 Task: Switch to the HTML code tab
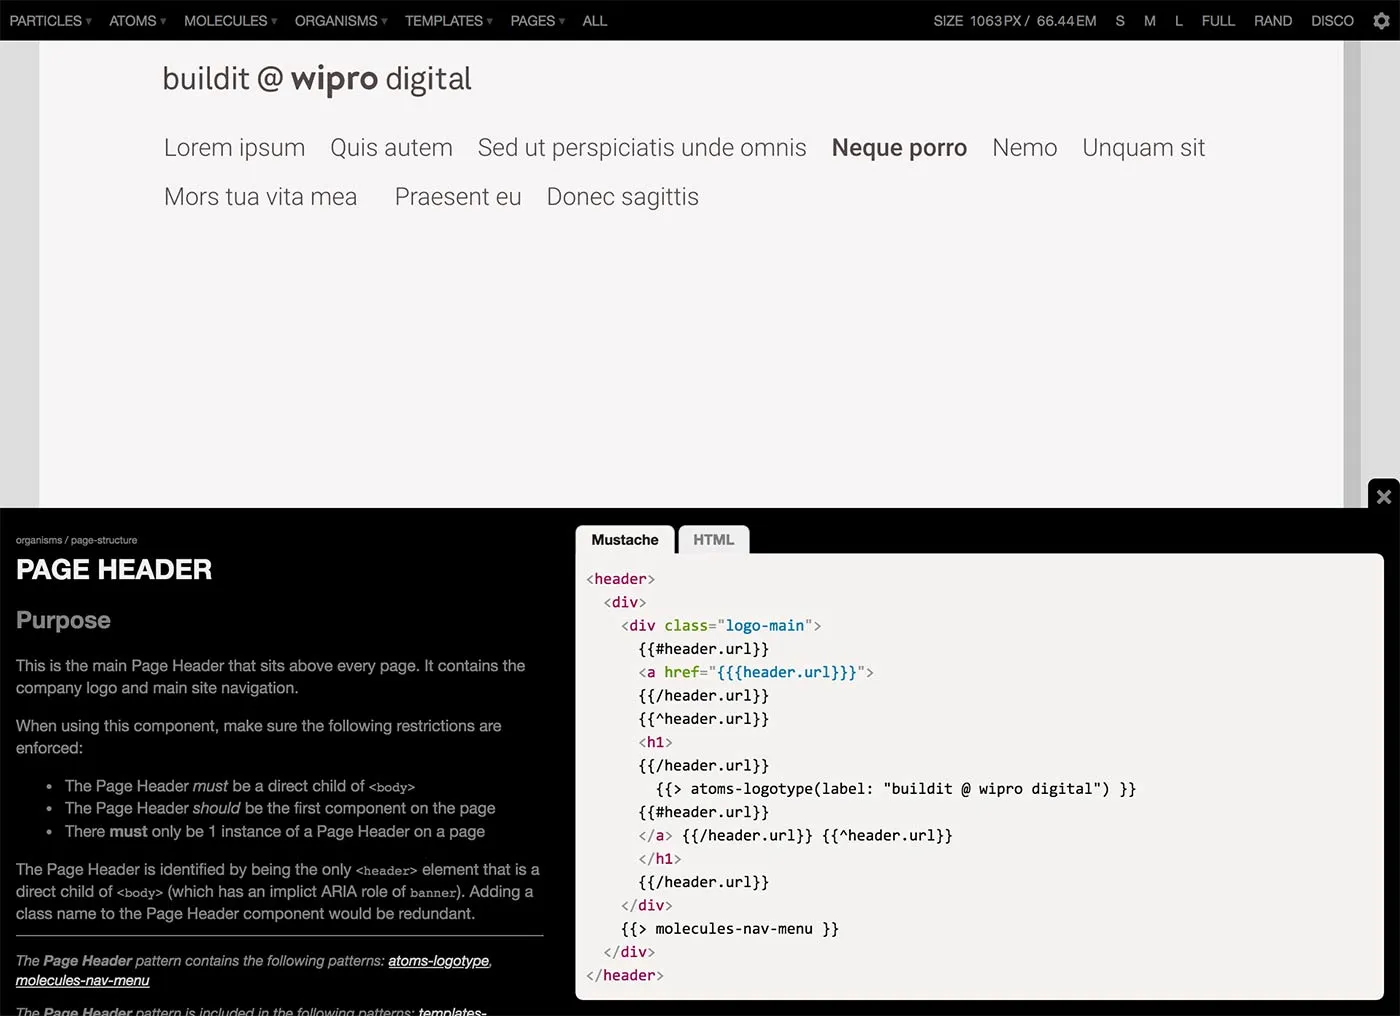click(713, 539)
